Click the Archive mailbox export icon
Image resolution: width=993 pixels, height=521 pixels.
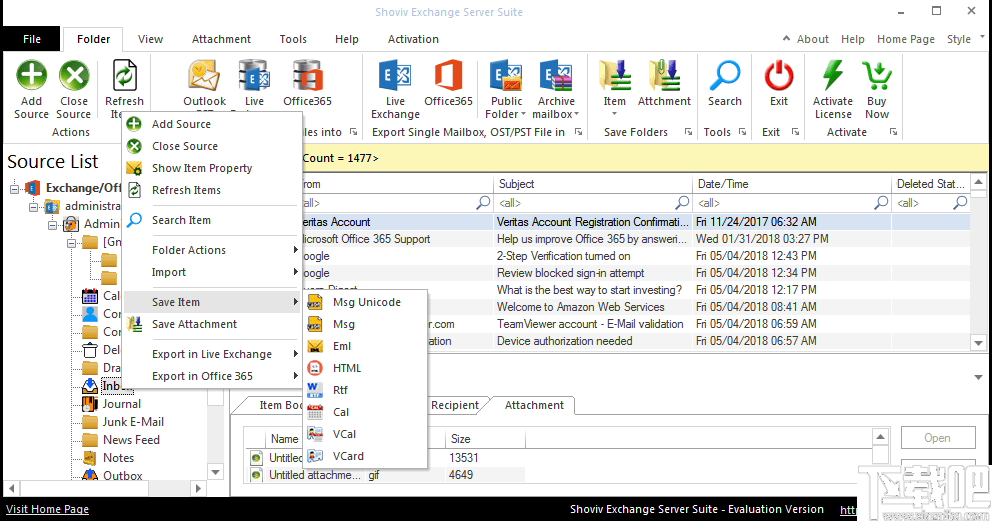[556, 76]
